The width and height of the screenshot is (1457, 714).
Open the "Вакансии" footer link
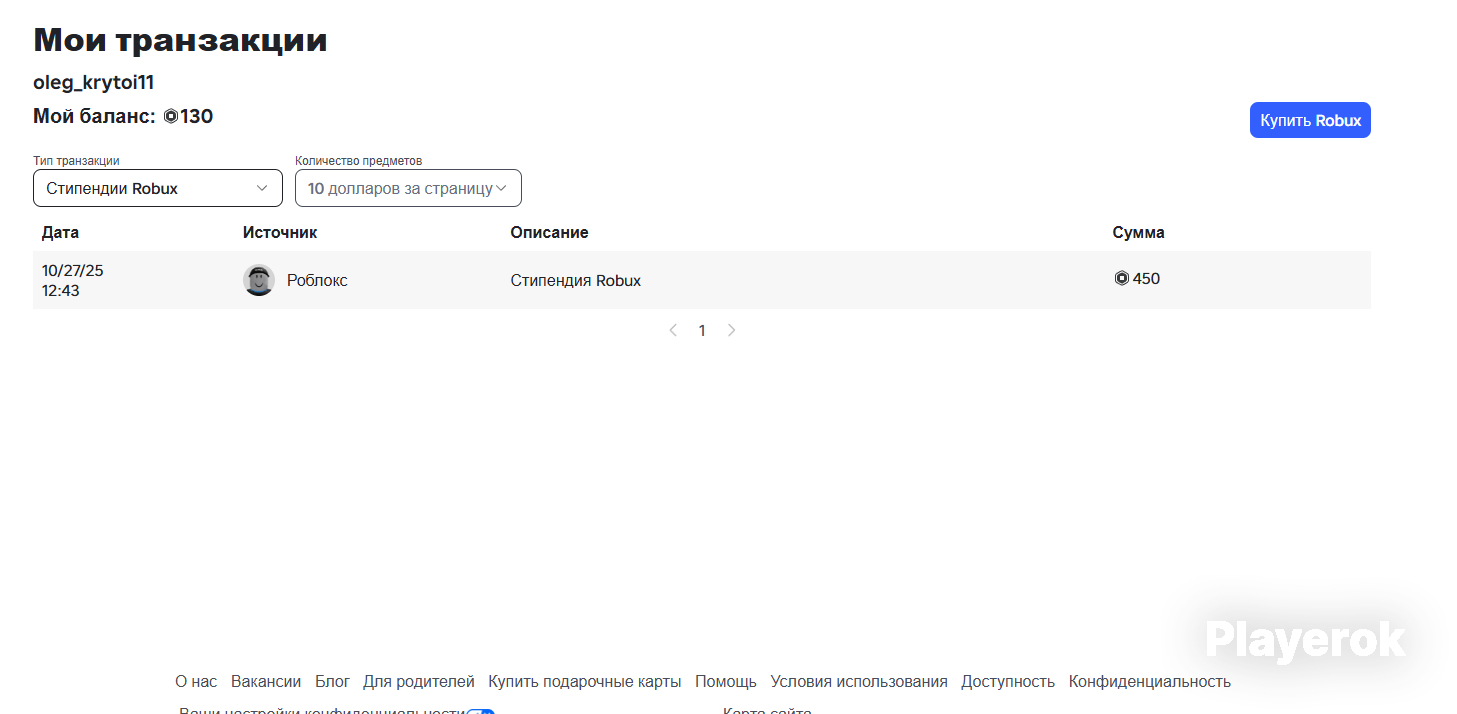point(266,681)
